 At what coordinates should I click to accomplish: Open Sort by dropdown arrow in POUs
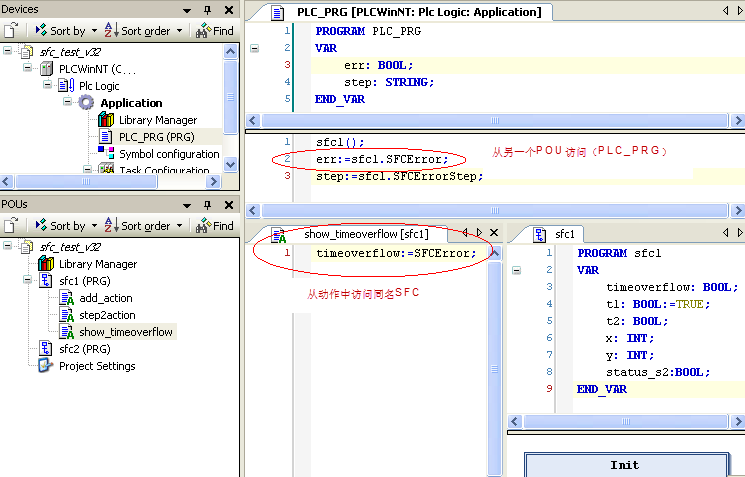coord(94,226)
